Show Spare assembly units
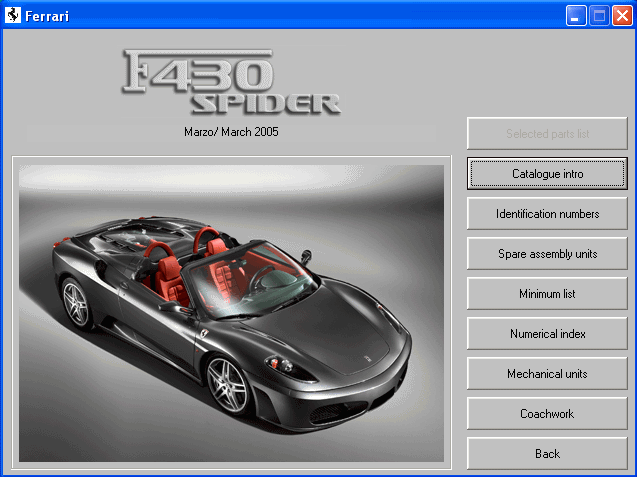This screenshot has height=477, width=637. (x=547, y=254)
